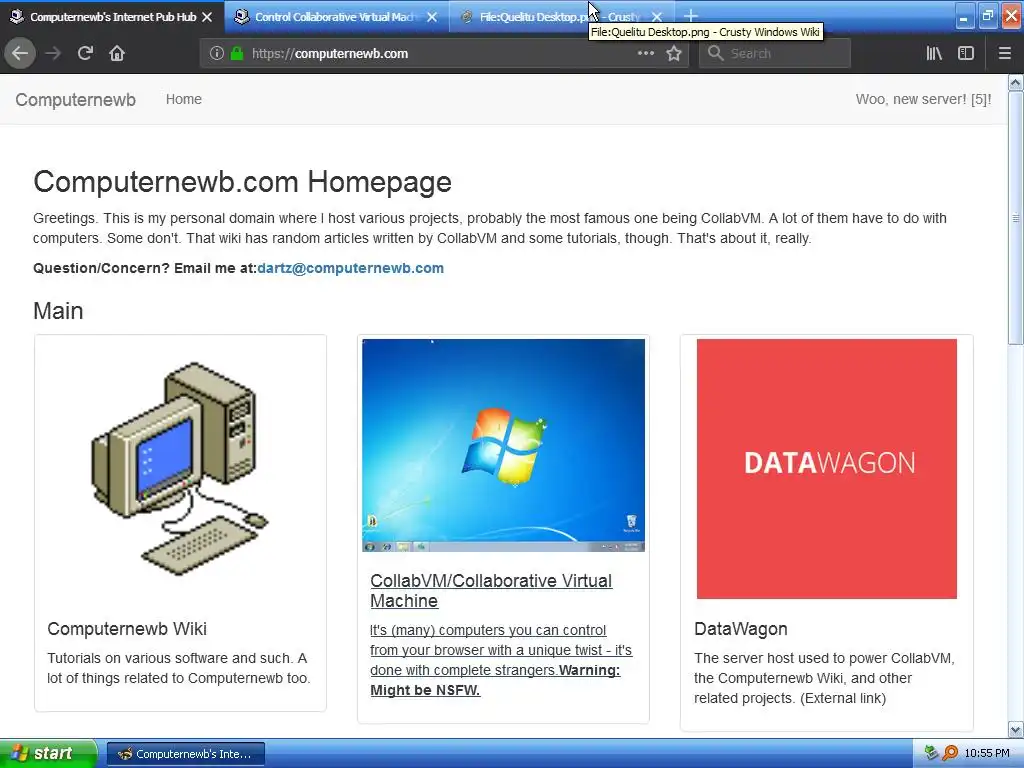
Task: Click the green padlock security icon
Action: [237, 54]
